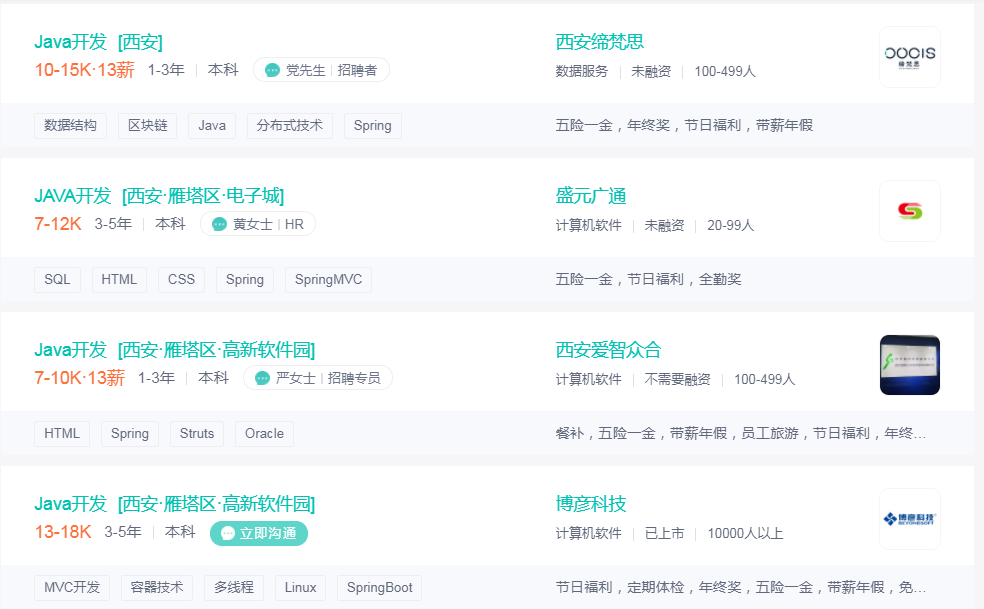Click the 10000人以上 company size text
The width and height of the screenshot is (984, 609).
(746, 534)
